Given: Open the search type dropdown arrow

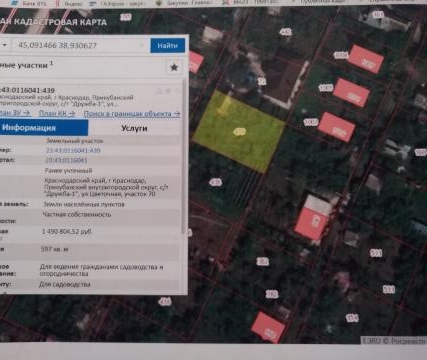Looking at the screenshot, I should [5, 45].
